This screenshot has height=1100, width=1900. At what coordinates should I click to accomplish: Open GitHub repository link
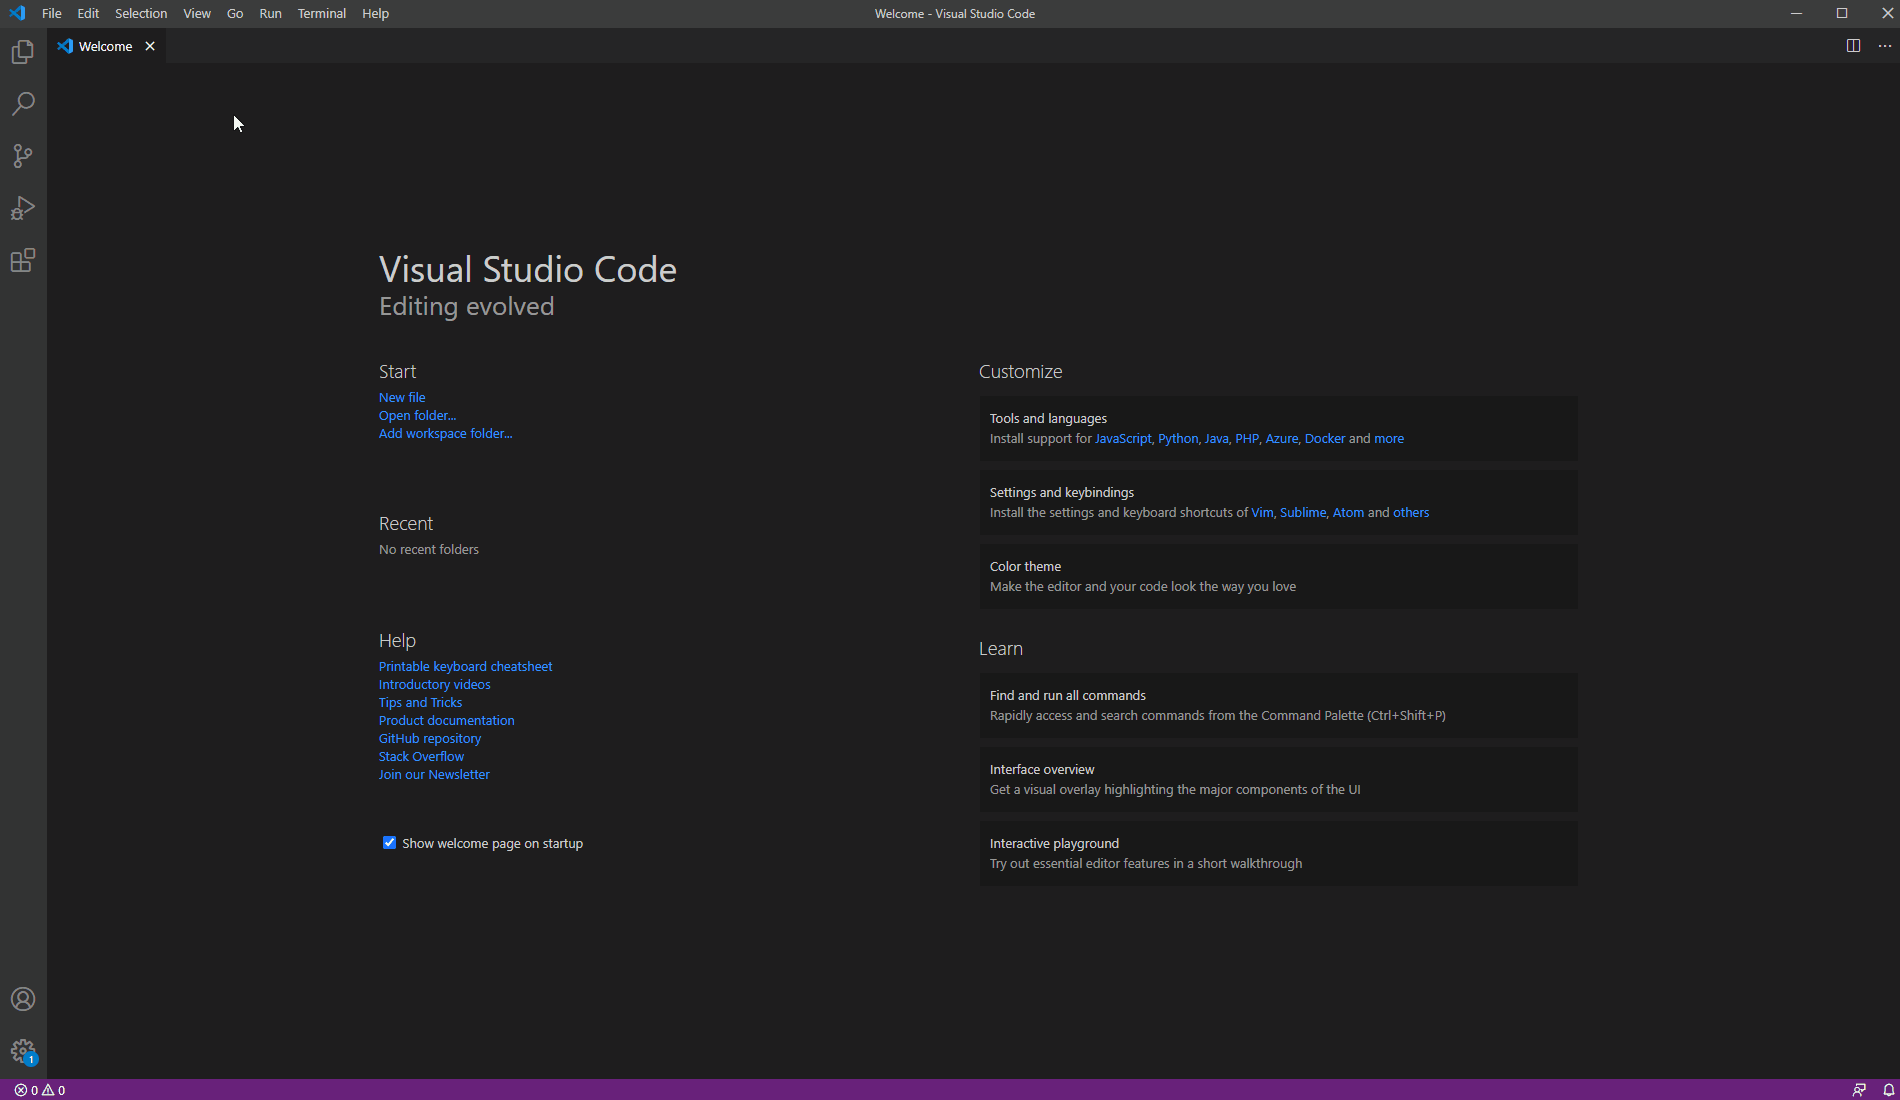tap(430, 738)
